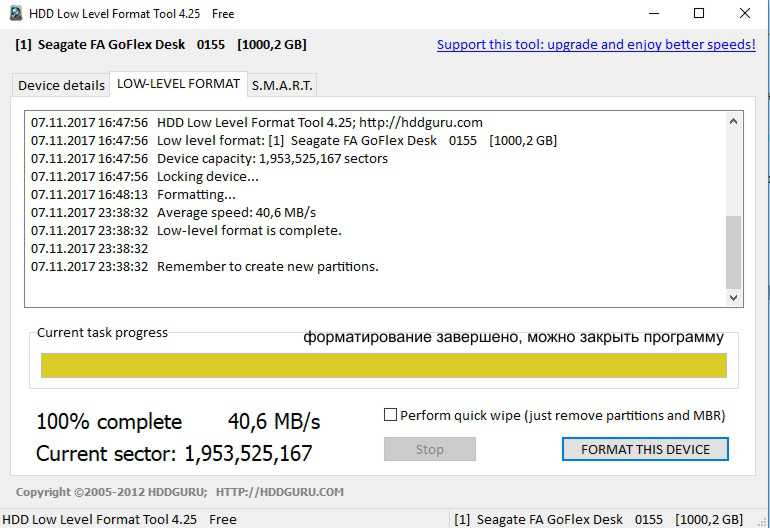770x528 pixels.
Task: Click the 'Current task progress' group label
Action: [x=102, y=333]
